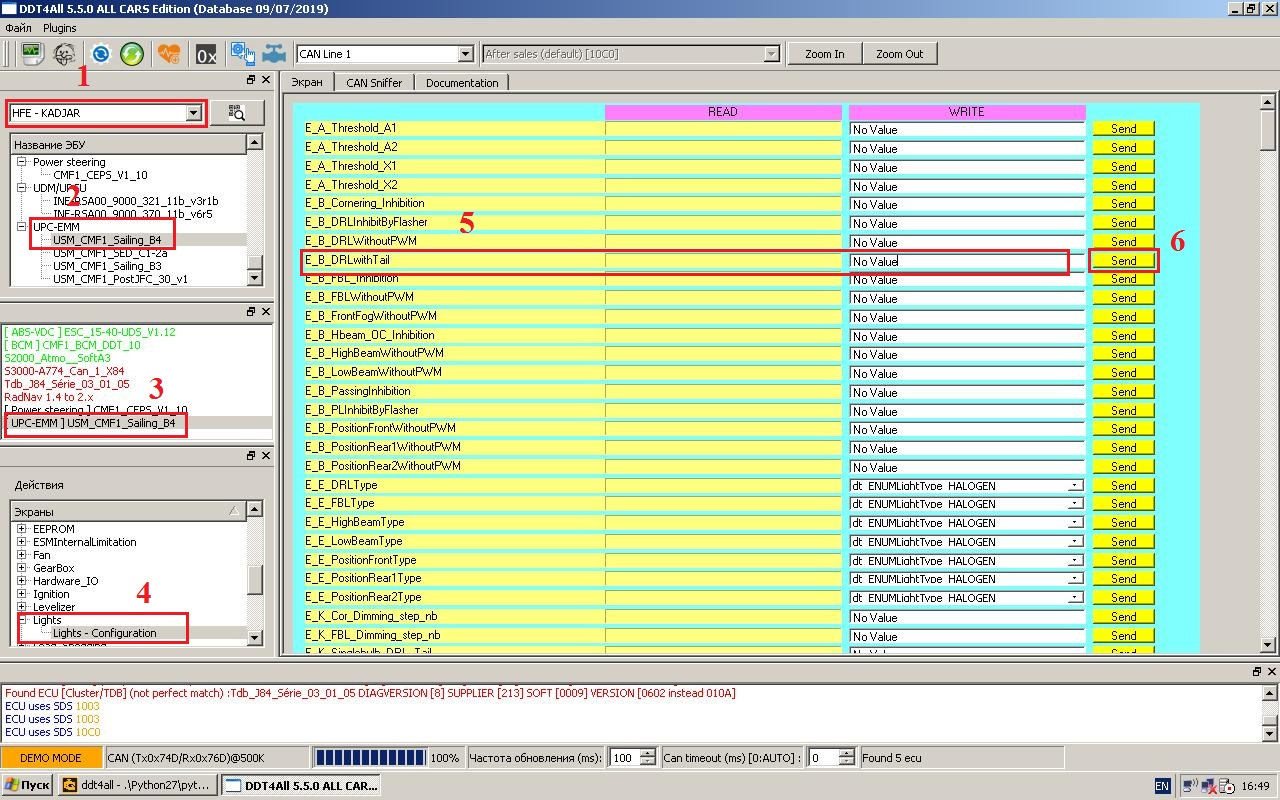This screenshot has height=800, width=1280.
Task: Increase the refresh rate spinner value
Action: pos(648,753)
